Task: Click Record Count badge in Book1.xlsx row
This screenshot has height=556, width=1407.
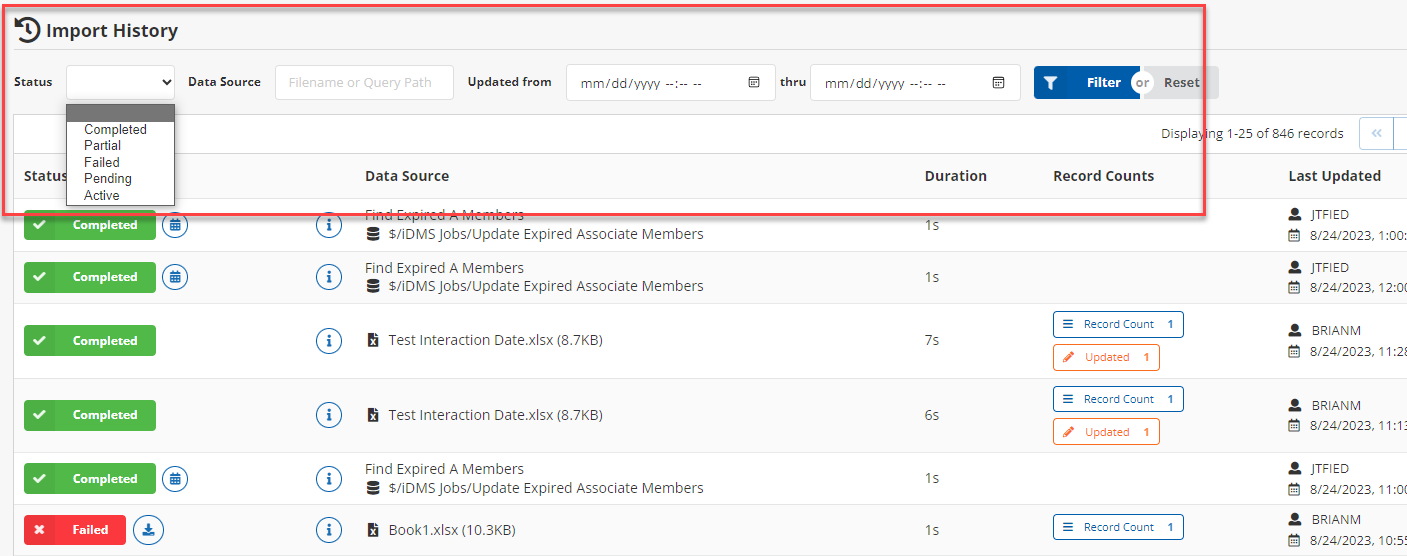Action: [1118, 527]
